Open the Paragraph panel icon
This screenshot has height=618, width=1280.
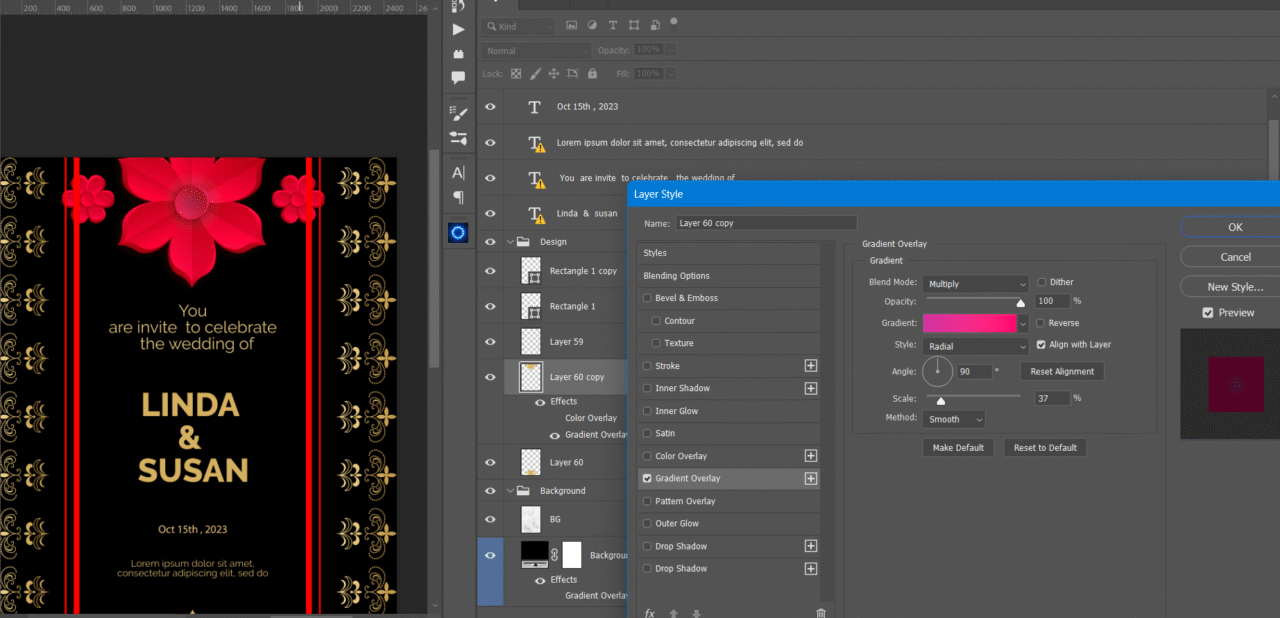[x=458, y=197]
